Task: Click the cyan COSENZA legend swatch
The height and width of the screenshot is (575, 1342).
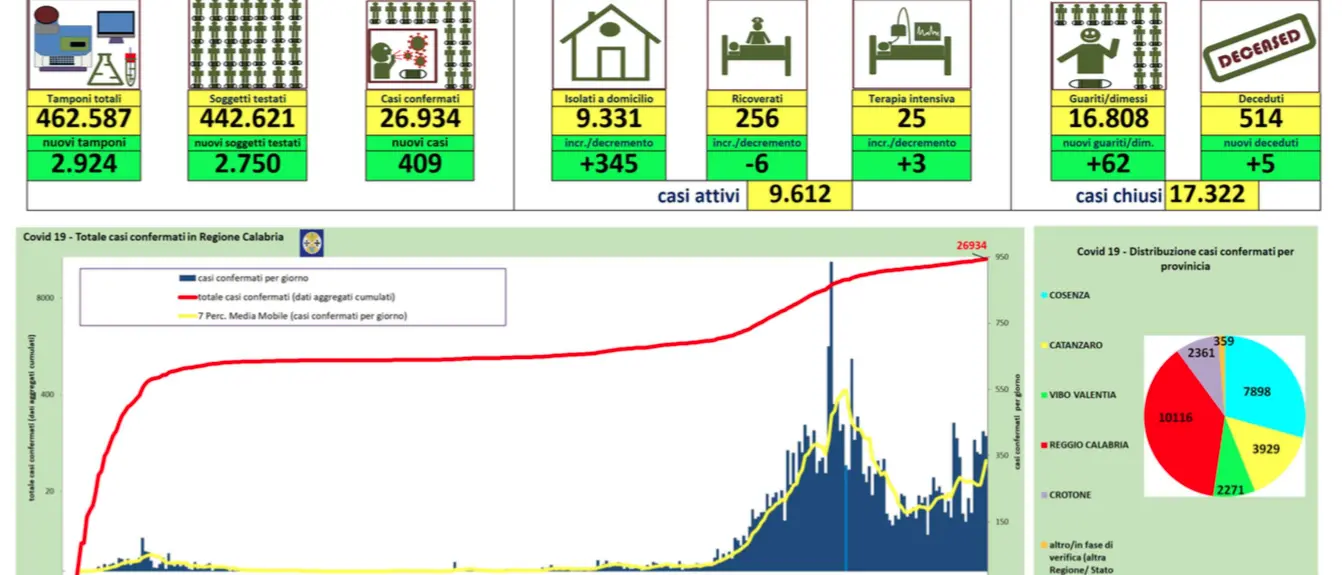Action: pos(1045,295)
